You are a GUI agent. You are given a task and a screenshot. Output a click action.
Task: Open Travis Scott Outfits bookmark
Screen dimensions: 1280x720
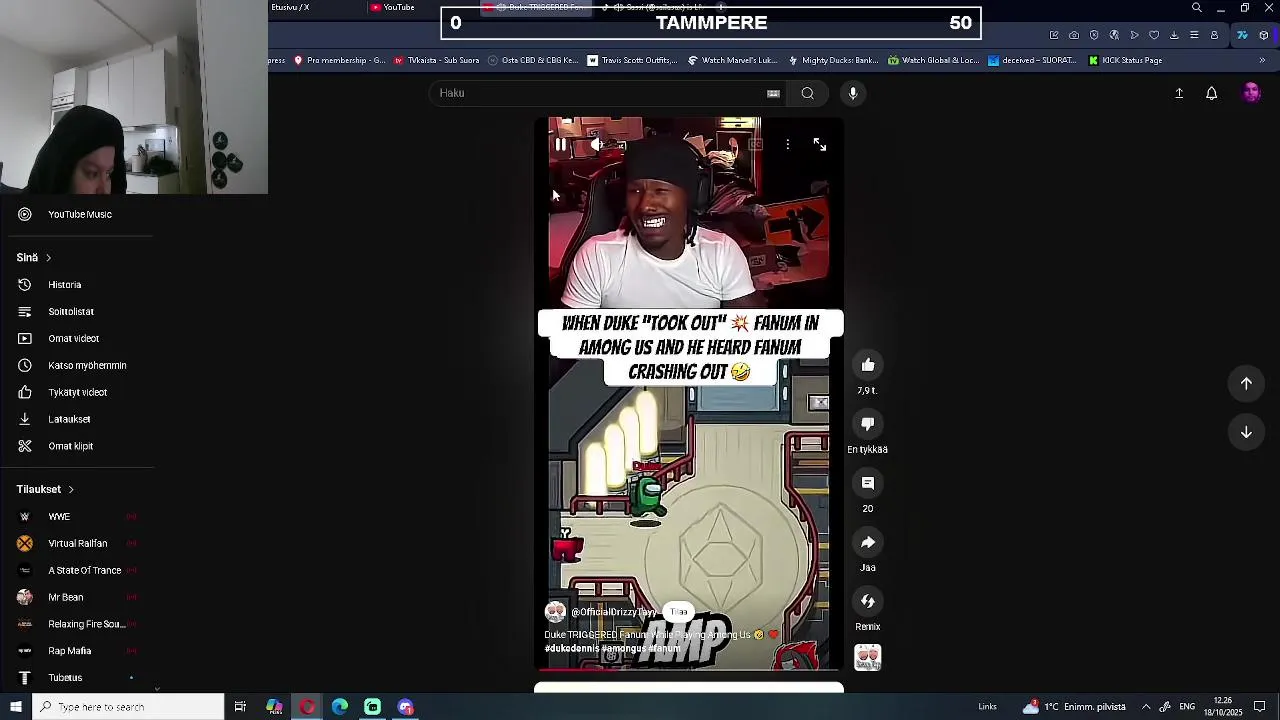631,60
